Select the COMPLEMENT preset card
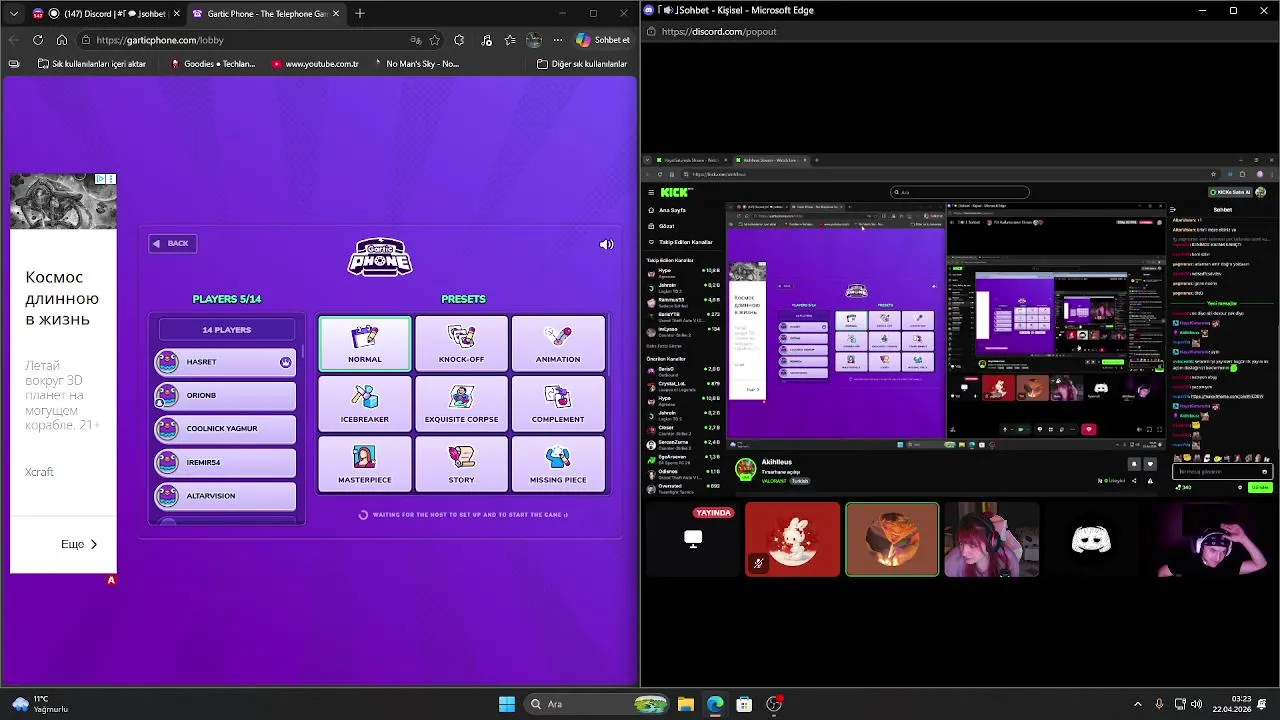This screenshot has height=720, width=1280. tap(558, 404)
